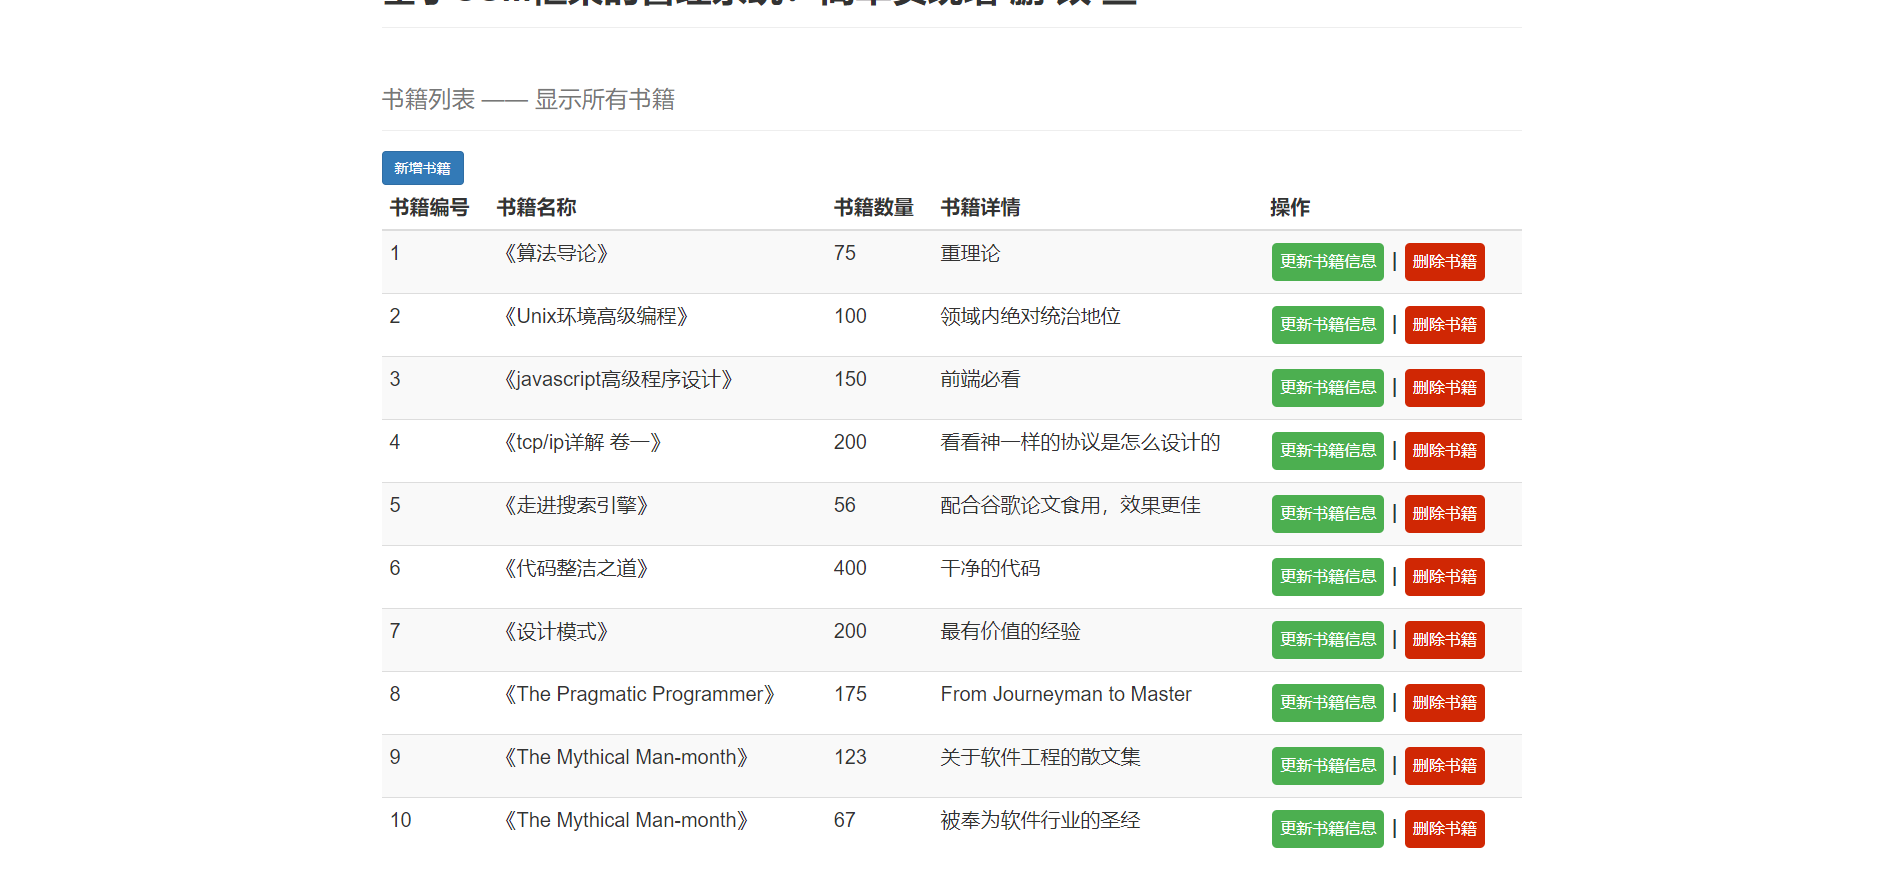The height and width of the screenshot is (880, 1903).
Task: Remove the book 《javascript高级程序设计》
Action: click(x=1444, y=388)
